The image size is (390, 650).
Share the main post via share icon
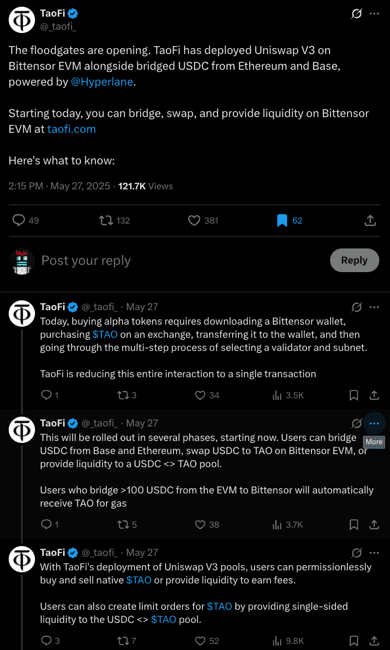coord(370,221)
